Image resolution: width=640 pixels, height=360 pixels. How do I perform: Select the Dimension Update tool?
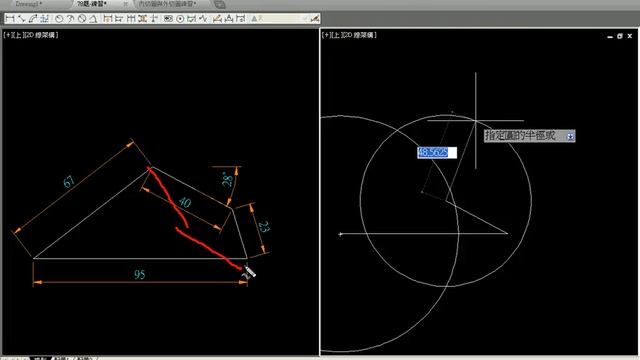pos(240,19)
